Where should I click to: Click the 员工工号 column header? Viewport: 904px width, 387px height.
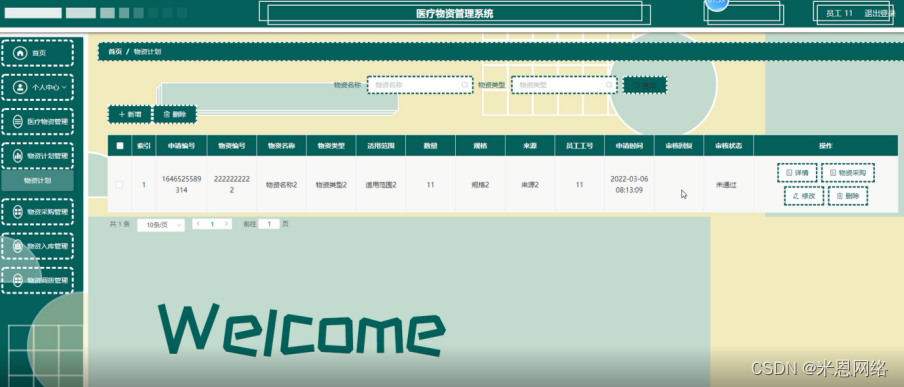click(x=580, y=146)
